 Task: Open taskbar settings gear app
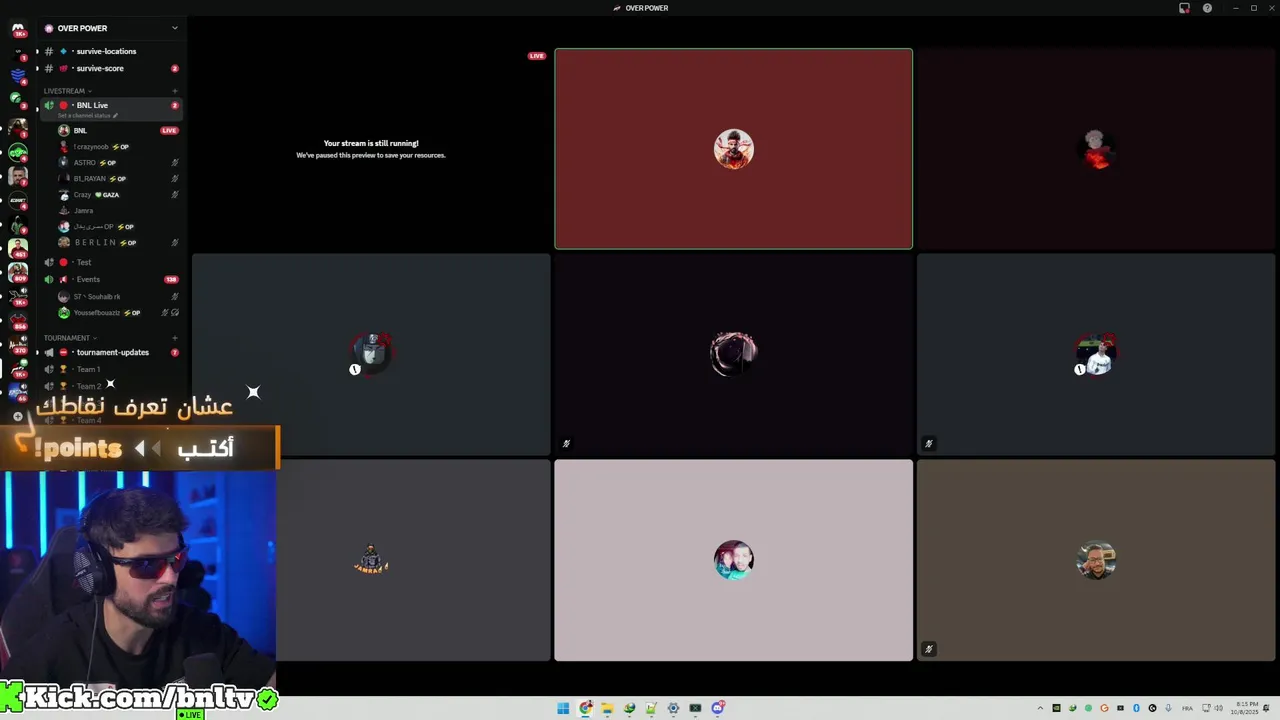point(673,708)
